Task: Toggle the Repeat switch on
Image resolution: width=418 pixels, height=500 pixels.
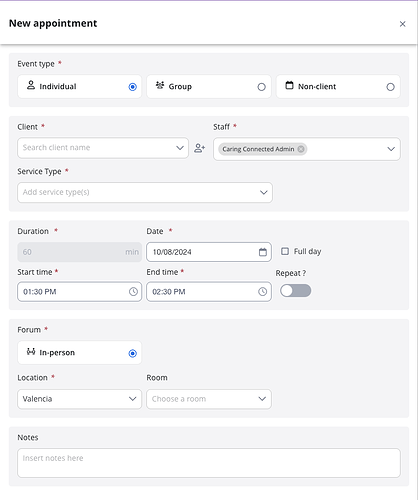Action: 295,291
